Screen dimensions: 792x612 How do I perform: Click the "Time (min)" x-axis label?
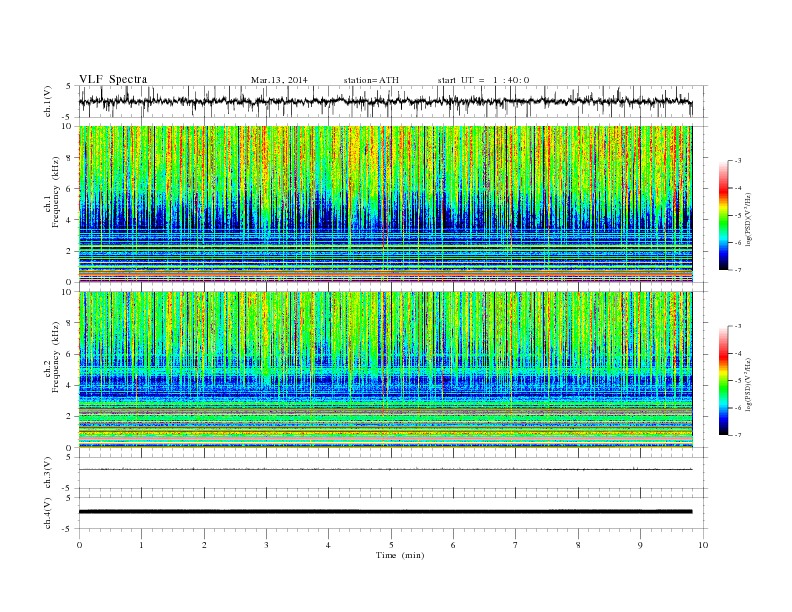tap(400, 555)
